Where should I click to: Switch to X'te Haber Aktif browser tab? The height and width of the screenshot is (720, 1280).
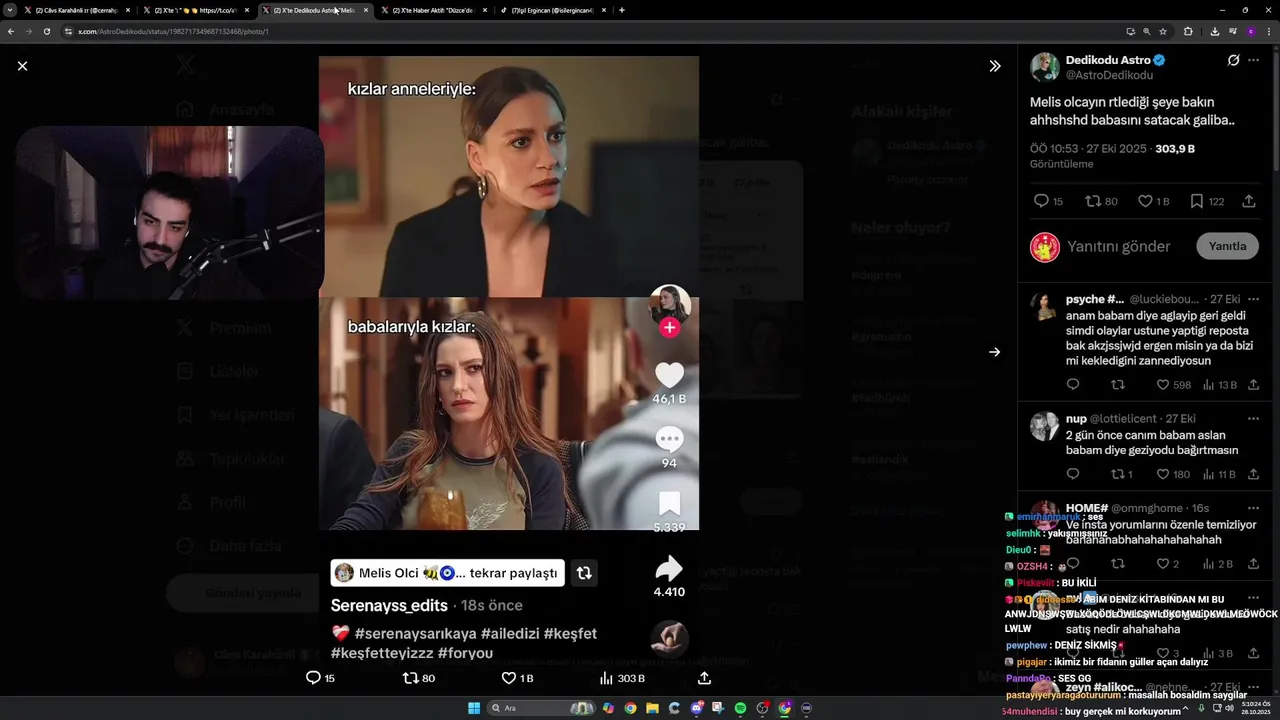click(433, 10)
